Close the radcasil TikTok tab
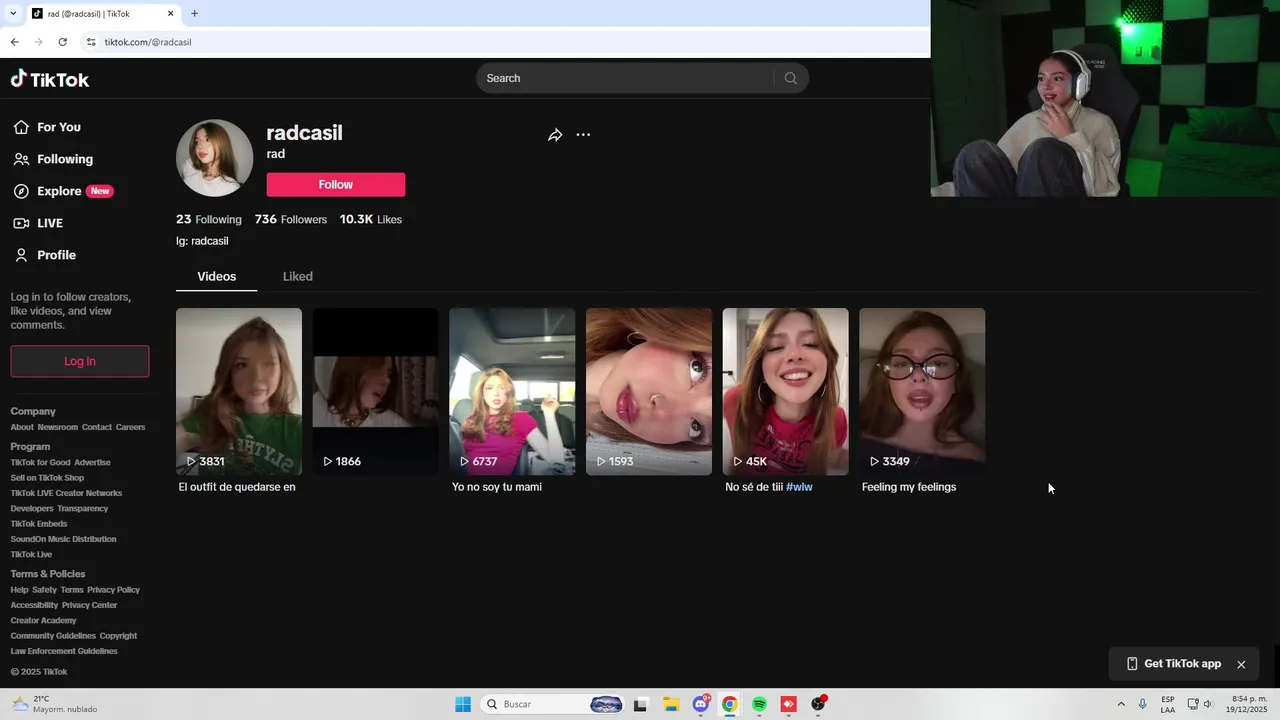 [170, 14]
